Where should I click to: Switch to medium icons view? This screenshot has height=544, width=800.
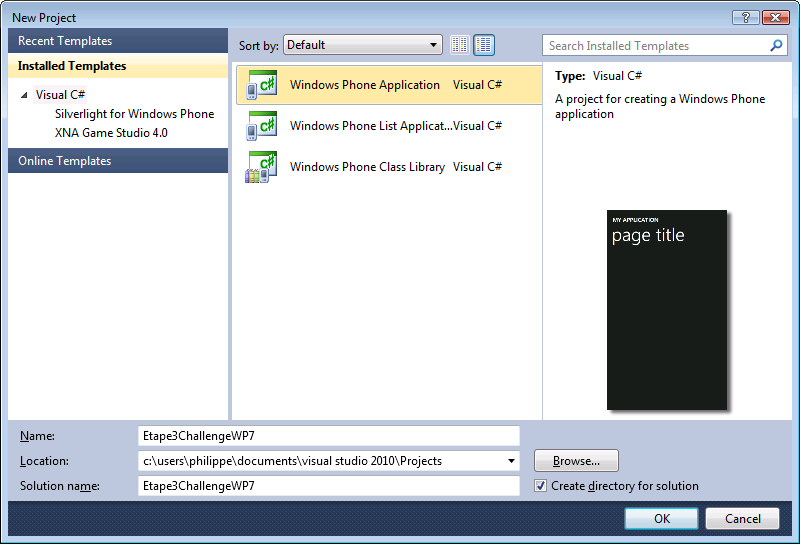[484, 45]
